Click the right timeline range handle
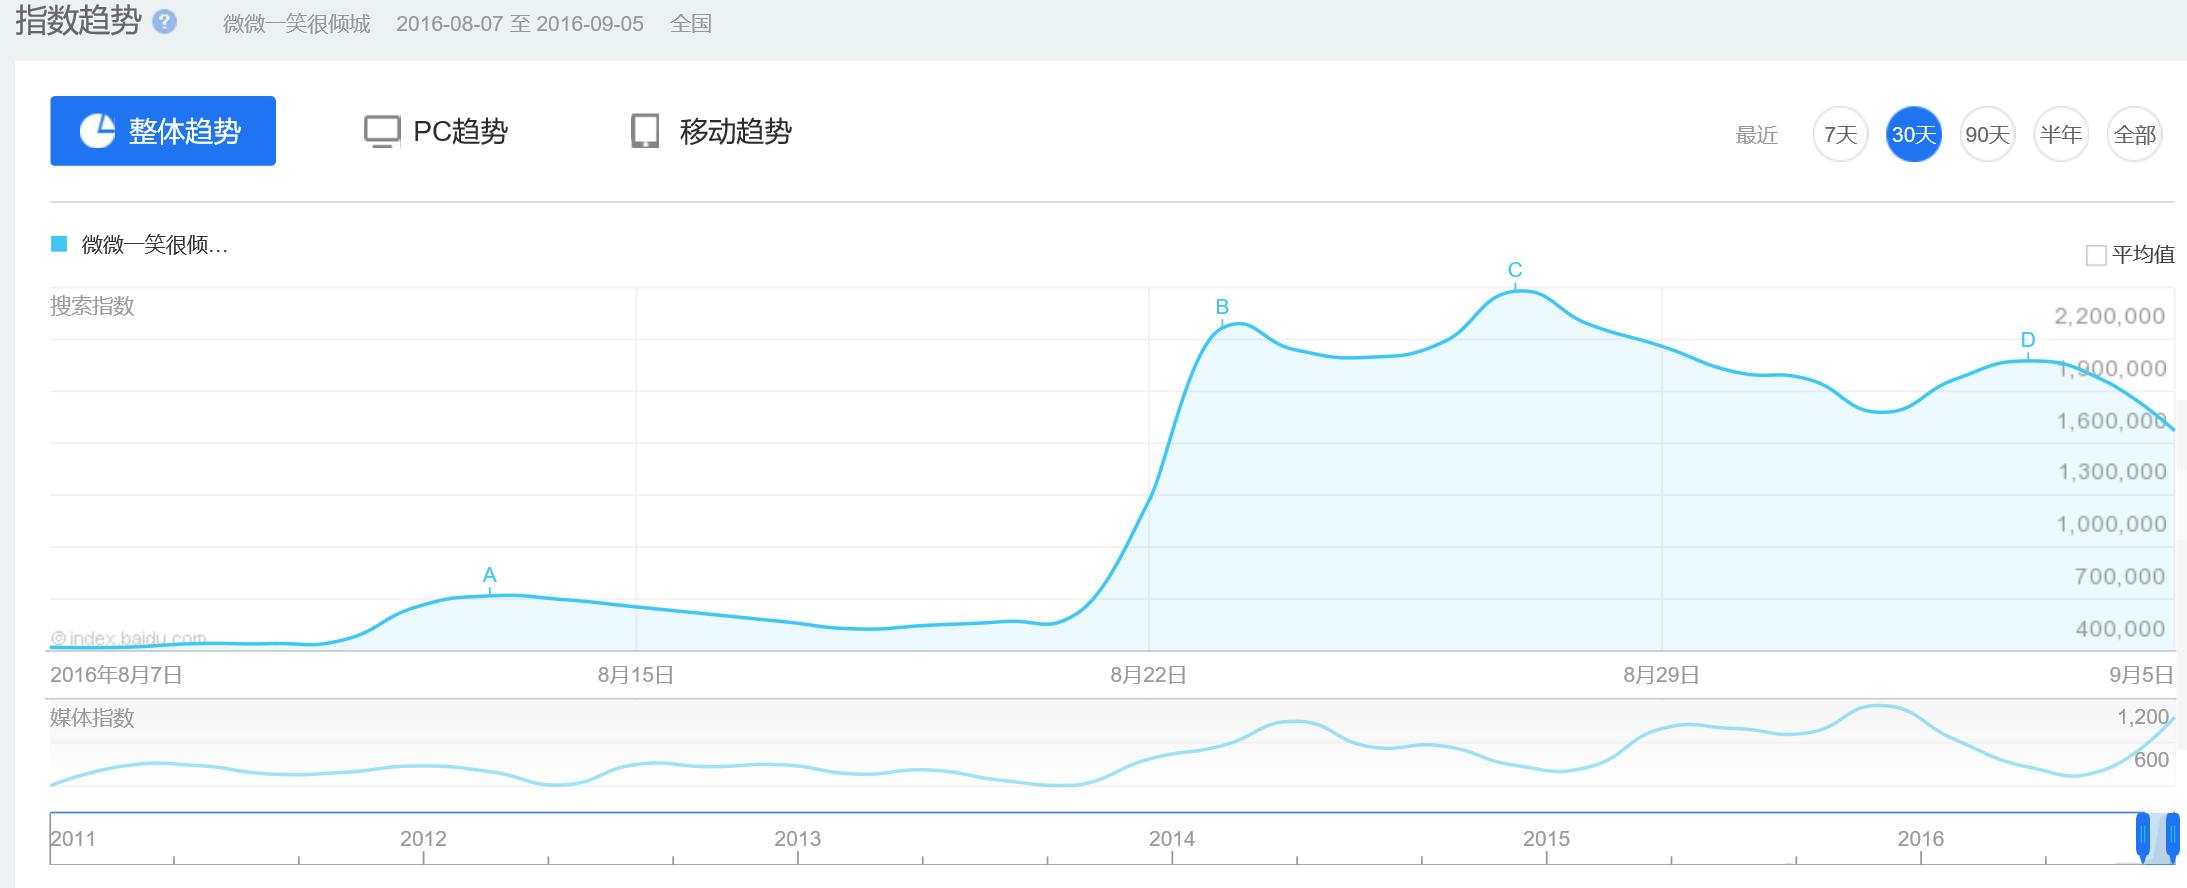2187x888 pixels. click(x=2172, y=837)
